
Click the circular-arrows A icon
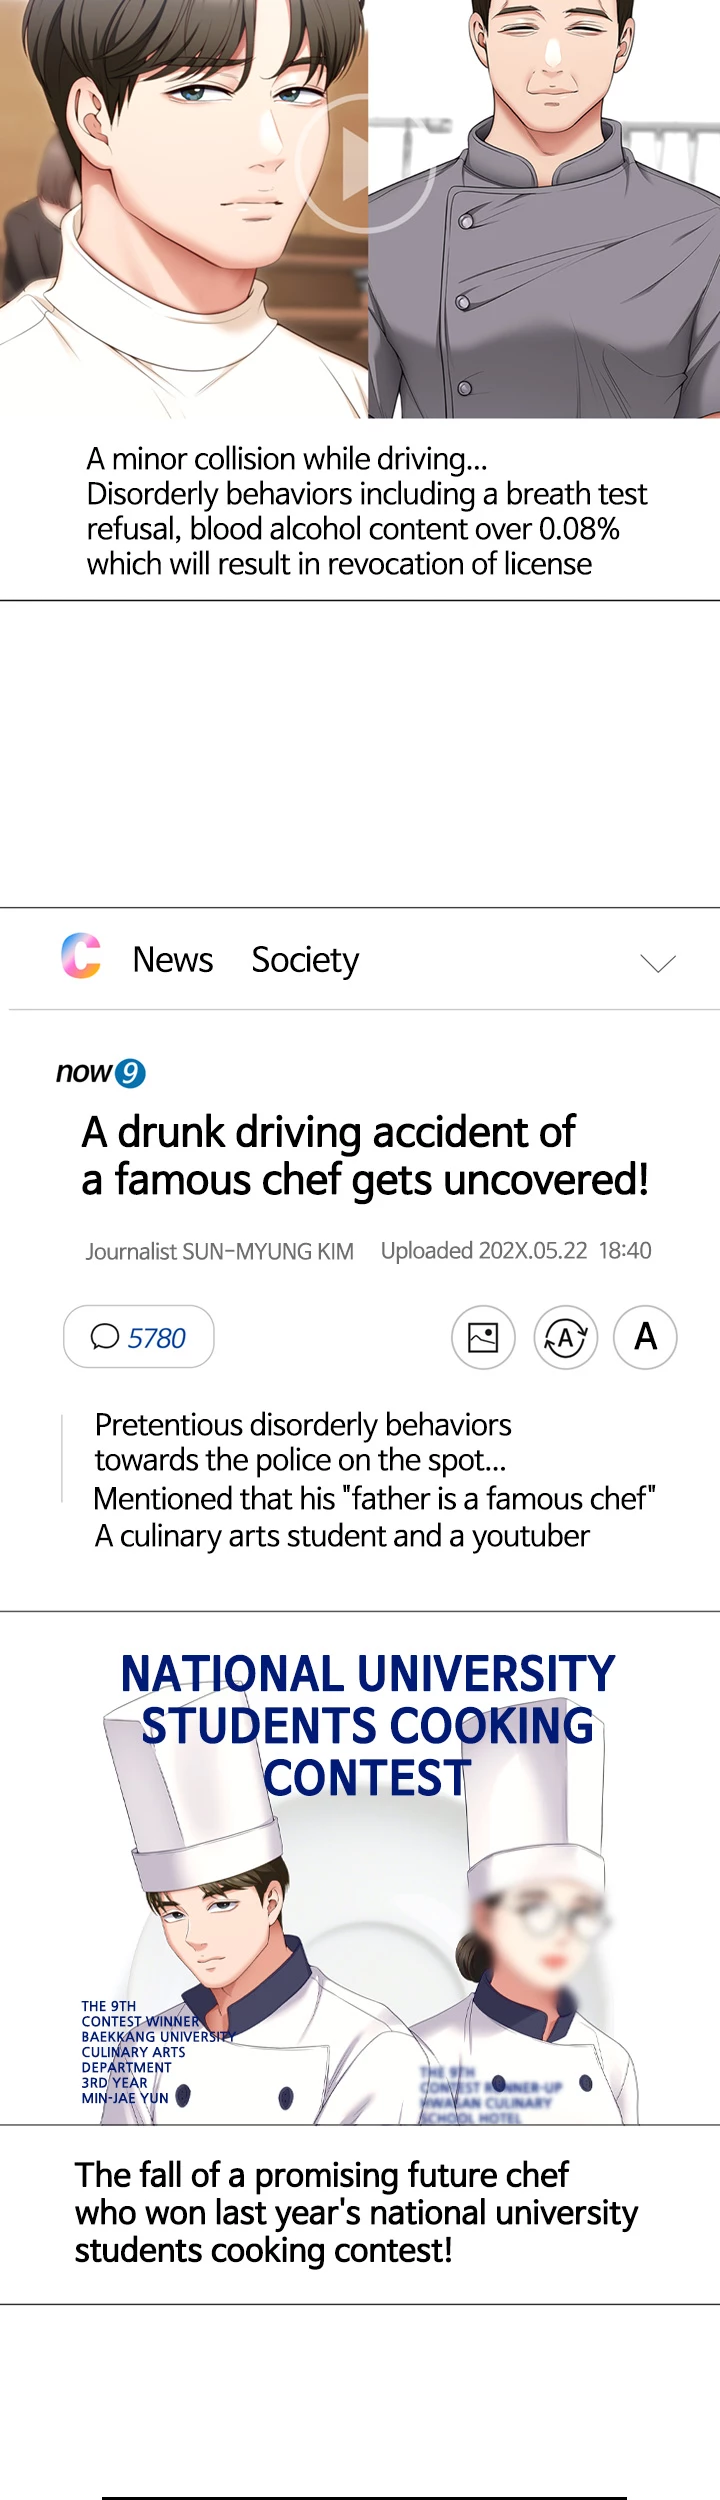[x=566, y=1337]
